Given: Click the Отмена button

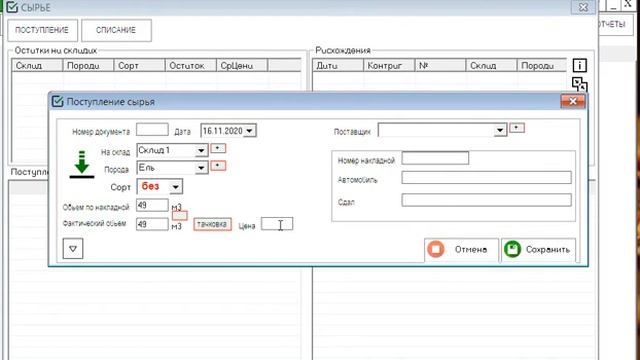Looking at the screenshot, I should click(462, 249).
